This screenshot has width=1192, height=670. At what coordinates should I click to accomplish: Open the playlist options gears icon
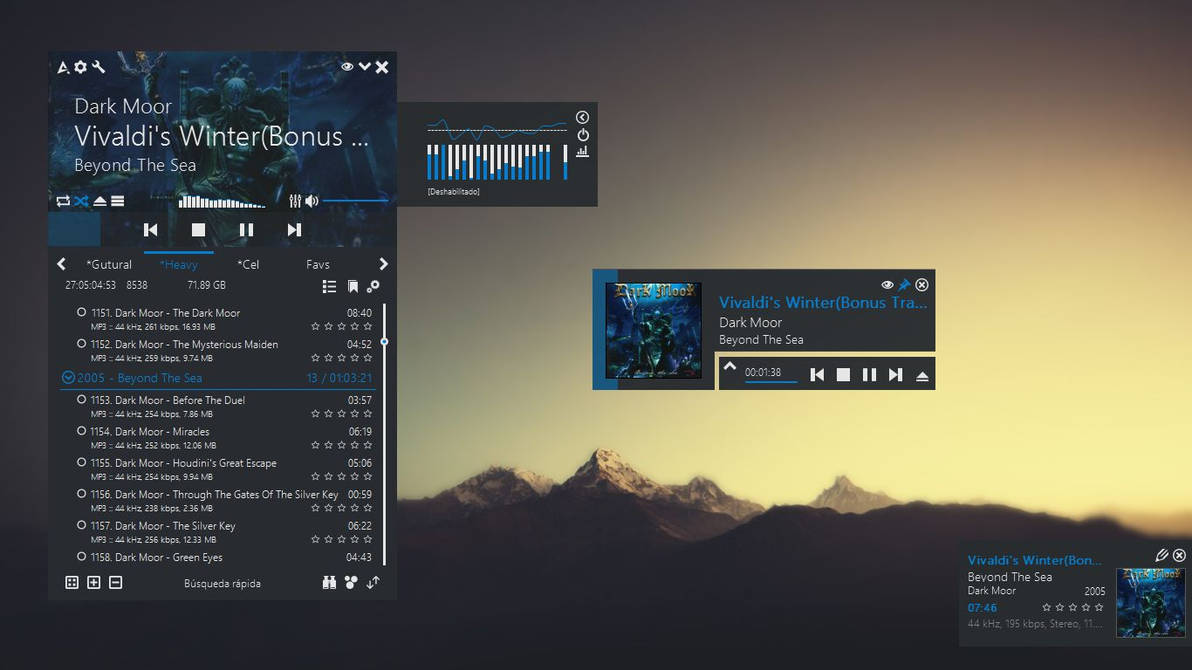(x=373, y=287)
